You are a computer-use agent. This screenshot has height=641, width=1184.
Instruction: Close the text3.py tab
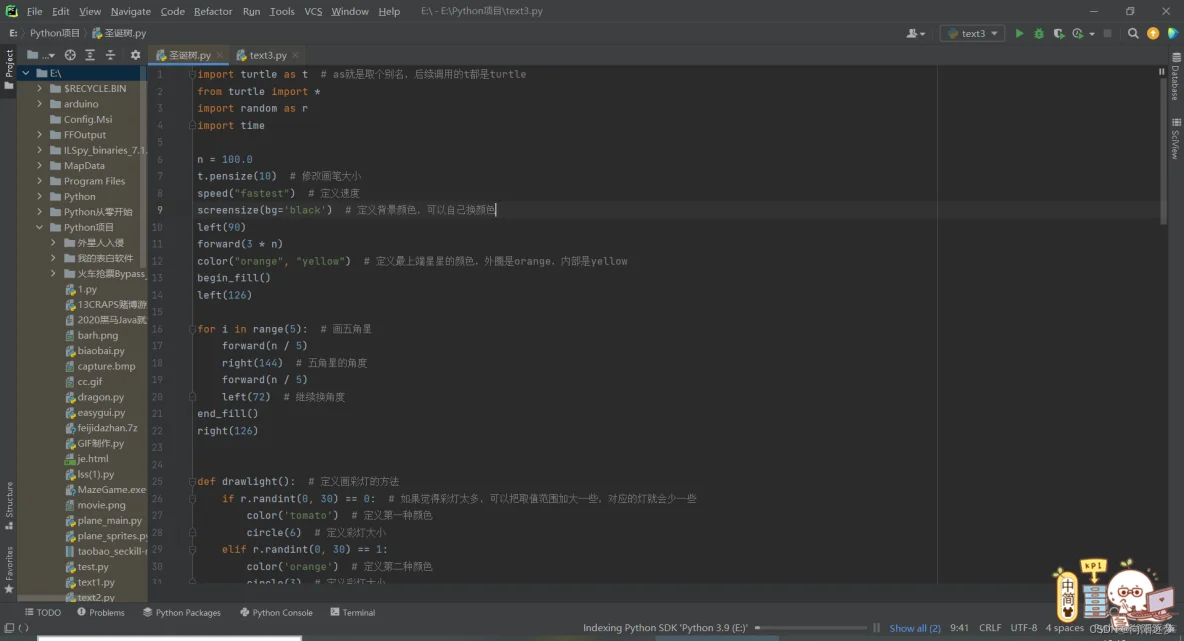tap(295, 55)
